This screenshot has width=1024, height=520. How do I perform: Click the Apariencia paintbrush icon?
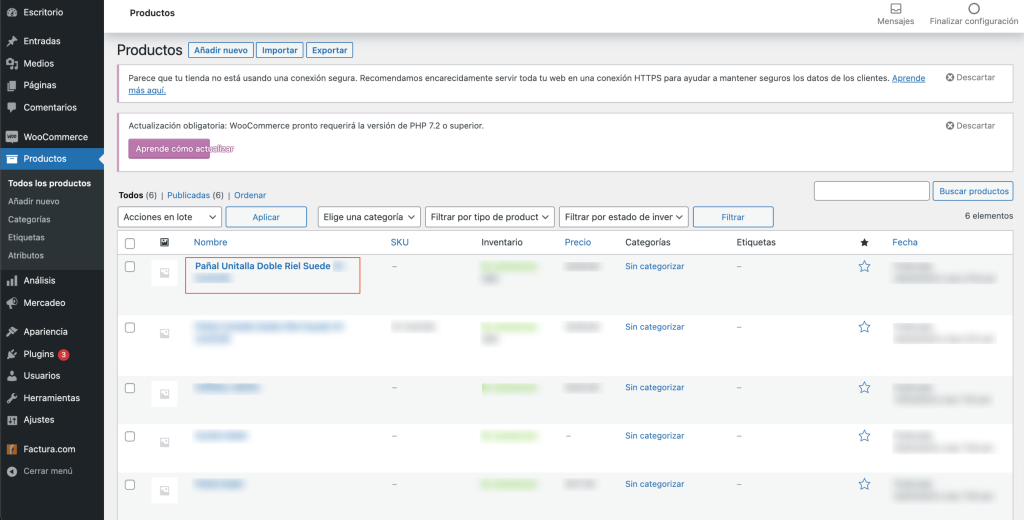pyautogui.click(x=12, y=332)
